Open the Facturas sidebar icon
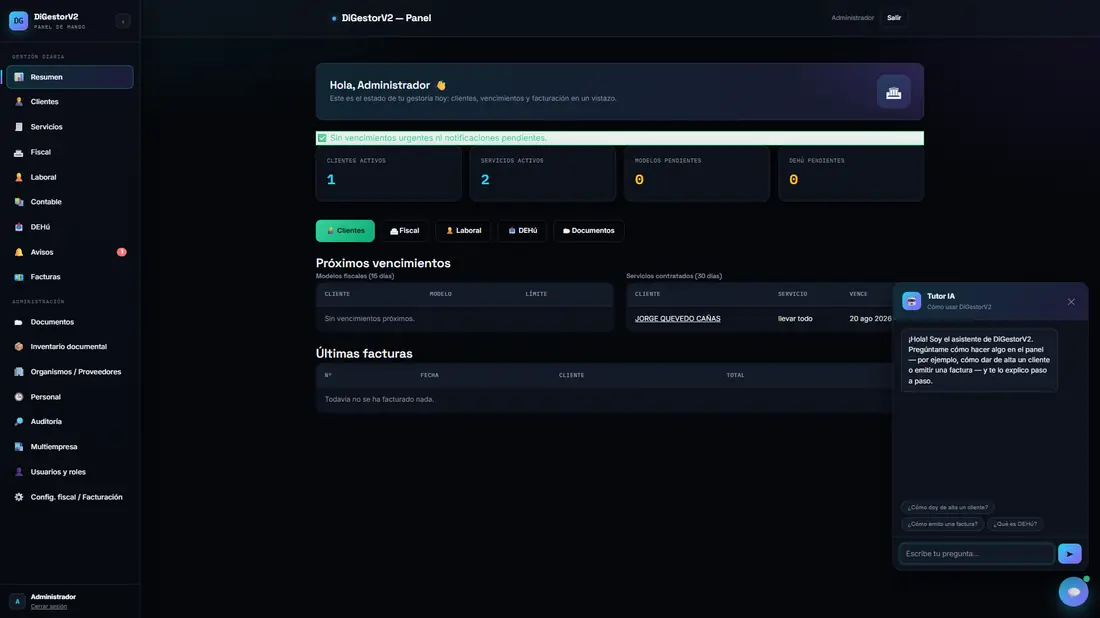 pyautogui.click(x=19, y=277)
